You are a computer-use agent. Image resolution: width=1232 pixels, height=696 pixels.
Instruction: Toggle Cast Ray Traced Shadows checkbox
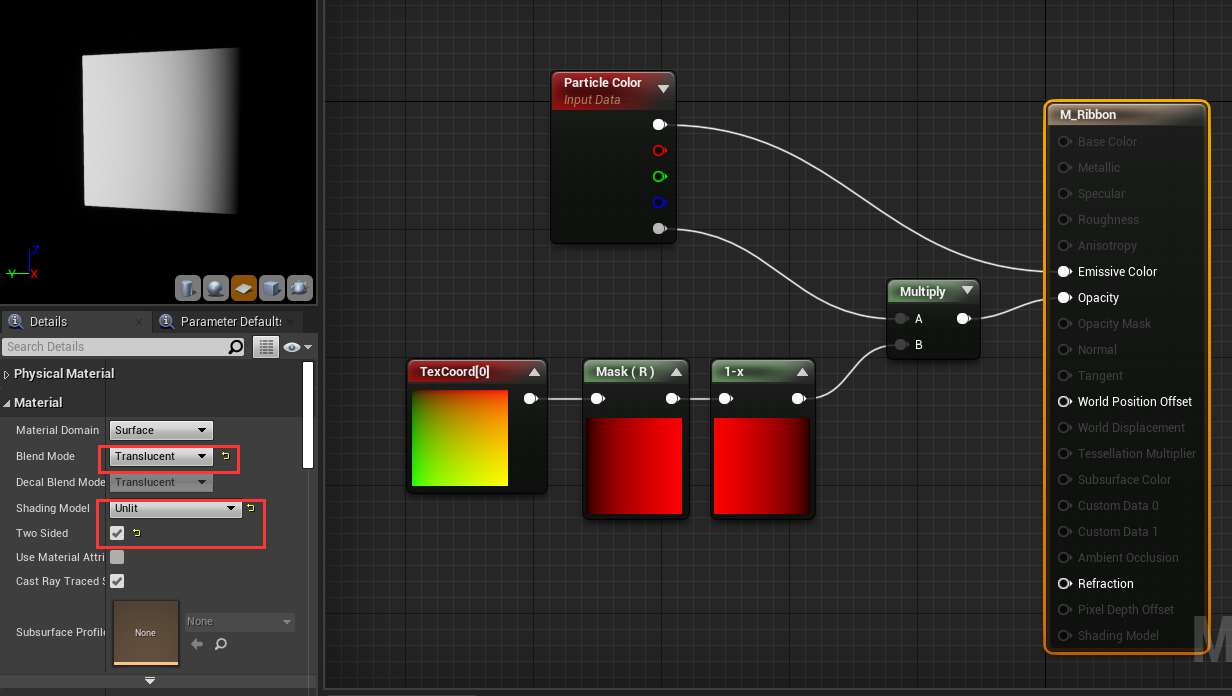coord(117,581)
